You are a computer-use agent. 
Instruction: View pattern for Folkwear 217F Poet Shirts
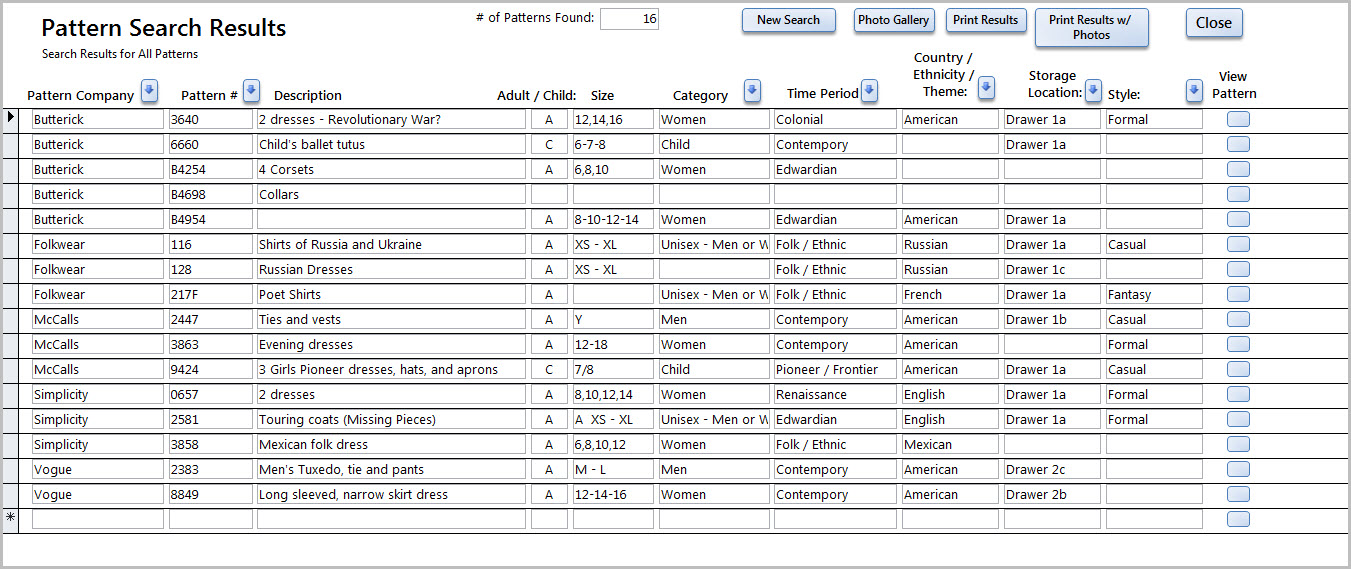click(1238, 295)
